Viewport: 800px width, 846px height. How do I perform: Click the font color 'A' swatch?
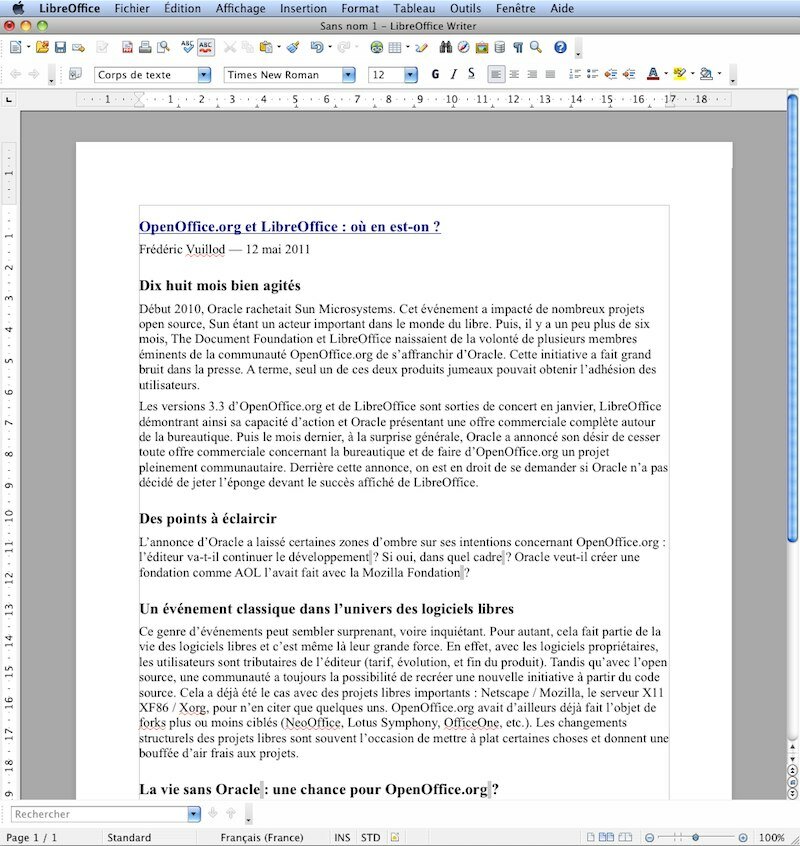[x=653, y=74]
